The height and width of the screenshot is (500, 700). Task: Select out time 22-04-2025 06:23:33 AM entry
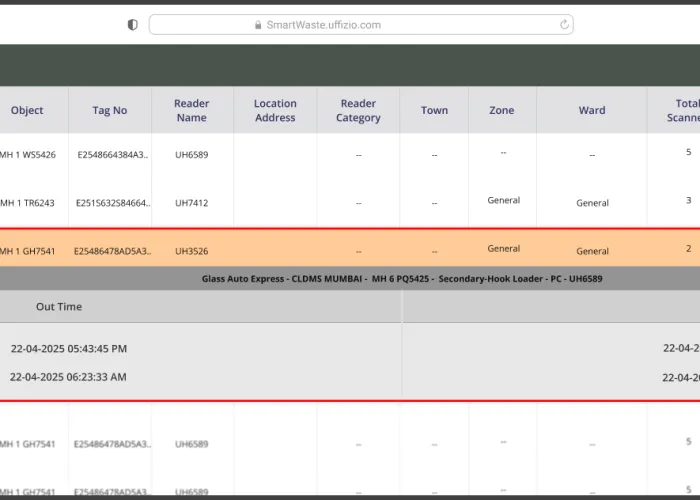coord(68,377)
